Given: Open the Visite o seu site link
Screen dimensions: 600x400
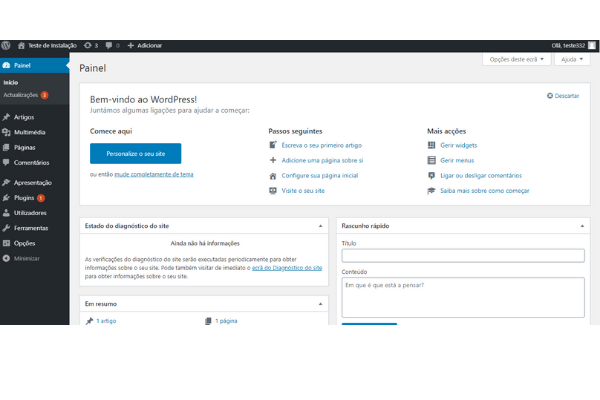Looking at the screenshot, I should coord(303,191).
